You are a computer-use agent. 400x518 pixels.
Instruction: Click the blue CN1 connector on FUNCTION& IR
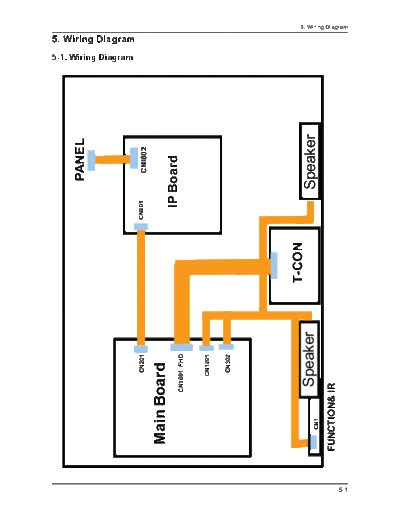click(313, 442)
